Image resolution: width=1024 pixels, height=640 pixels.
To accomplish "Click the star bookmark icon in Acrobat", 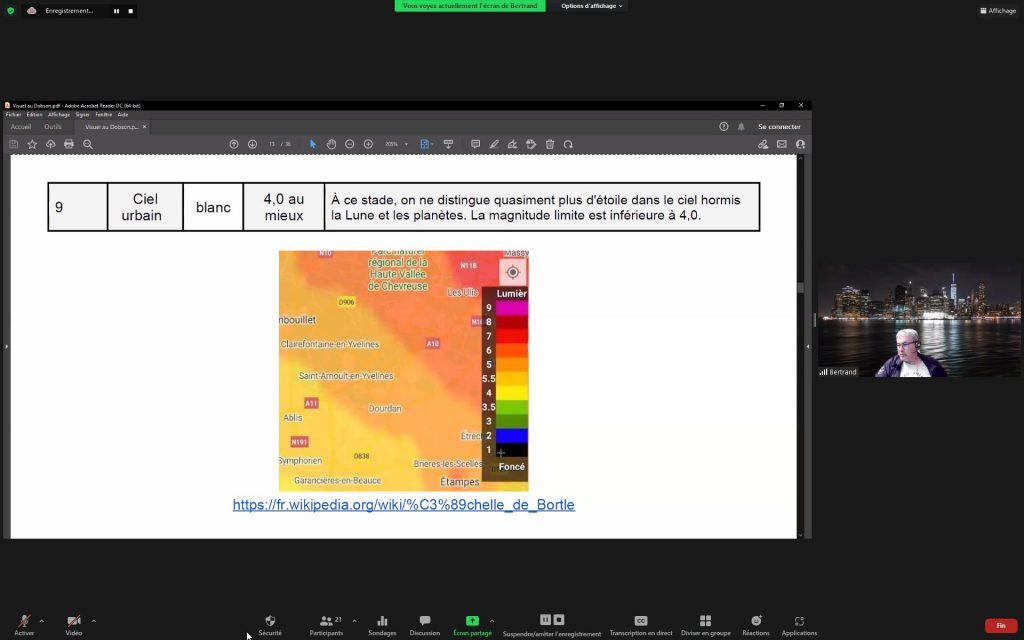I will coord(32,144).
